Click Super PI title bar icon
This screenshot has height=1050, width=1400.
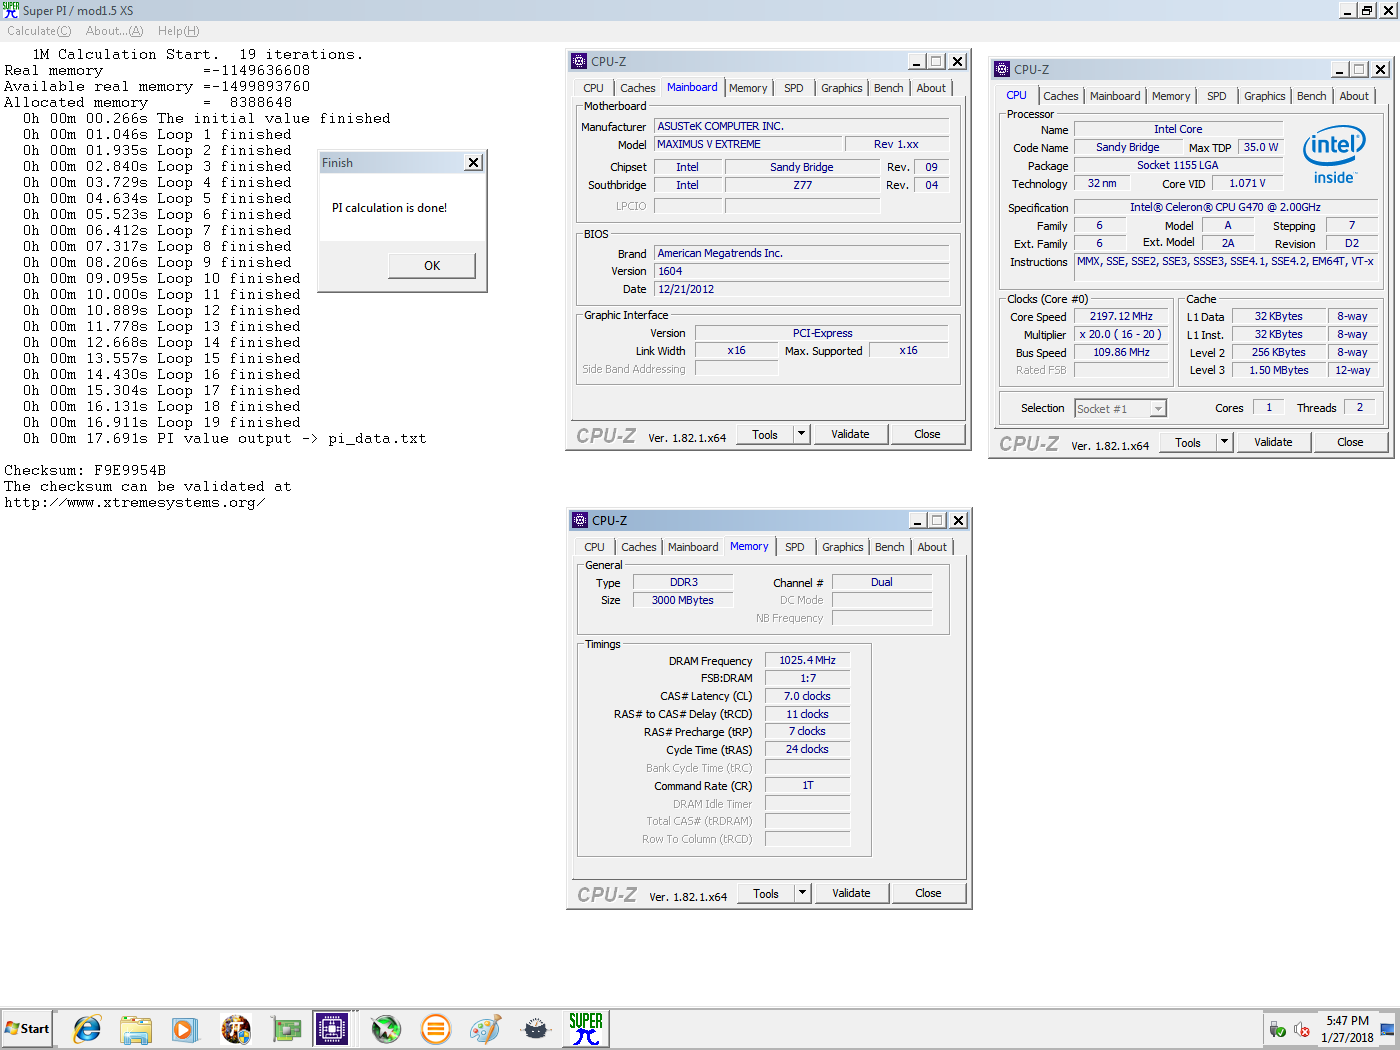click(10, 10)
